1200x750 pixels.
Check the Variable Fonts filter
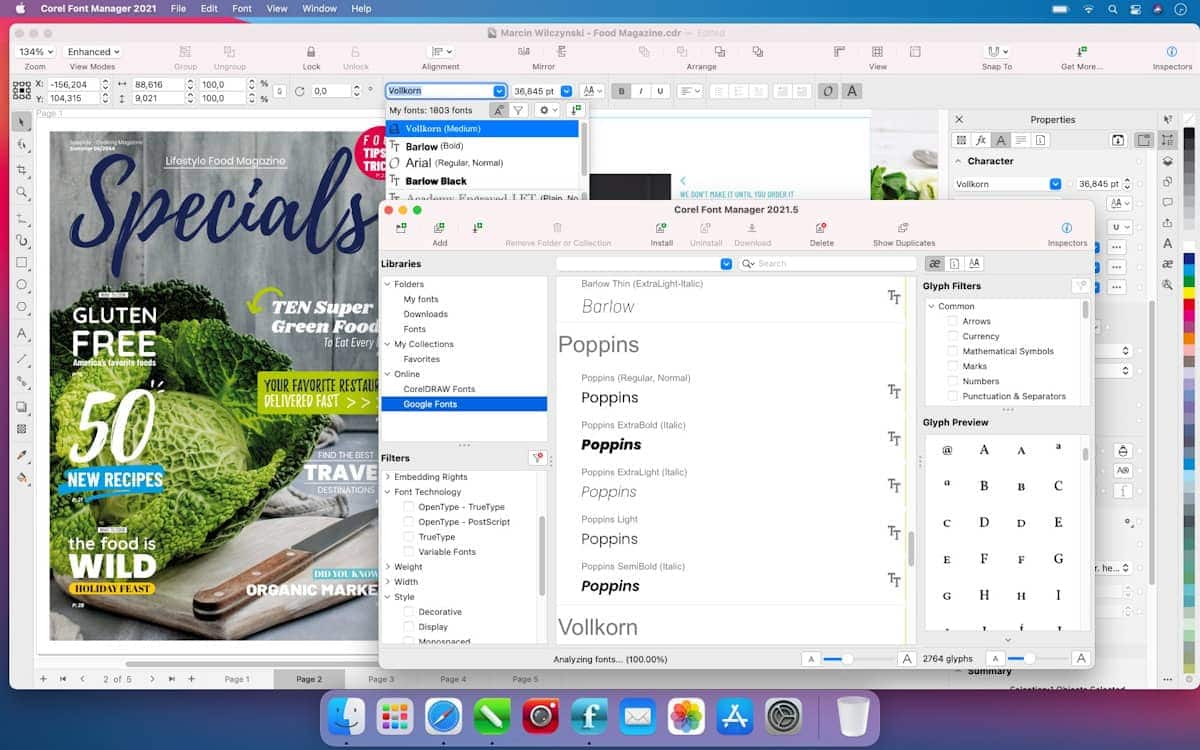[x=408, y=552]
